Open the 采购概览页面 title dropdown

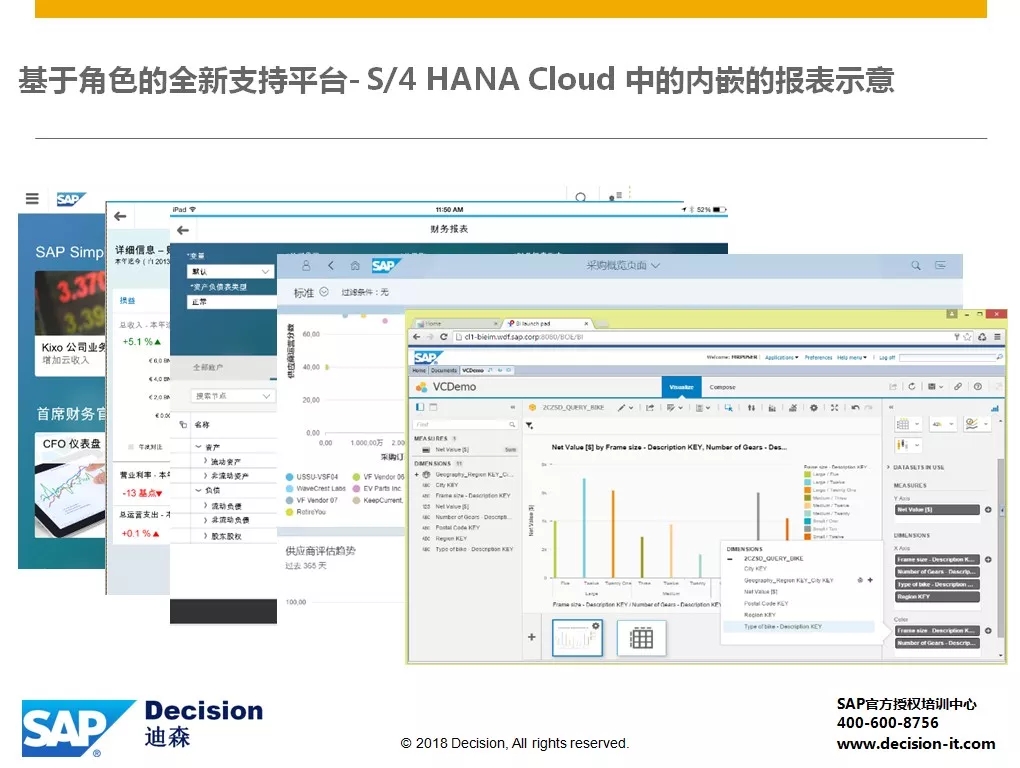[x=656, y=265]
